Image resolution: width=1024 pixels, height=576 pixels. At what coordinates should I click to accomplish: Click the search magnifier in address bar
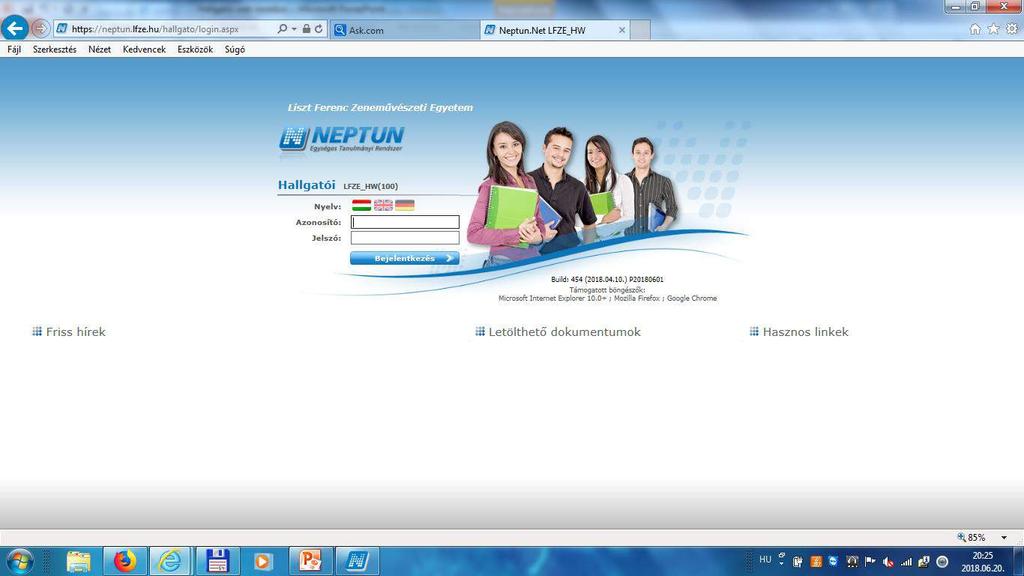coord(282,29)
